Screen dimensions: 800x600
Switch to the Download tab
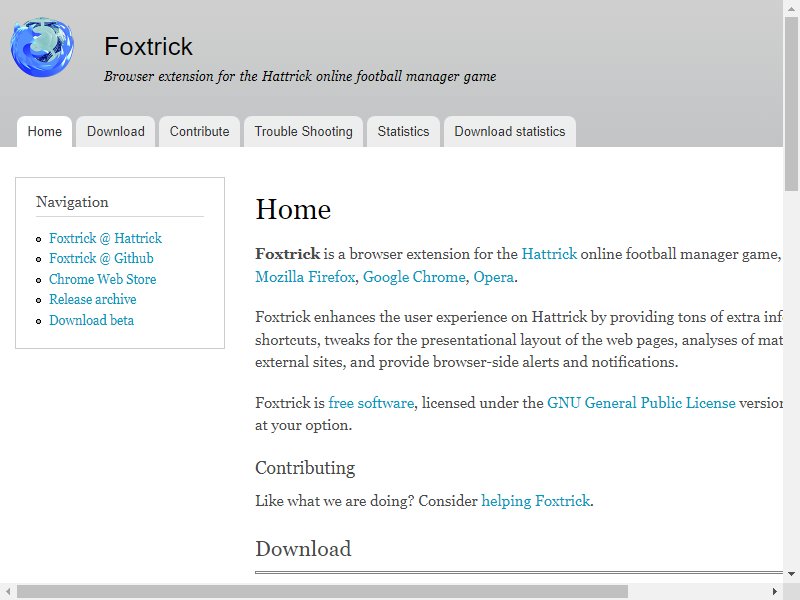(116, 132)
